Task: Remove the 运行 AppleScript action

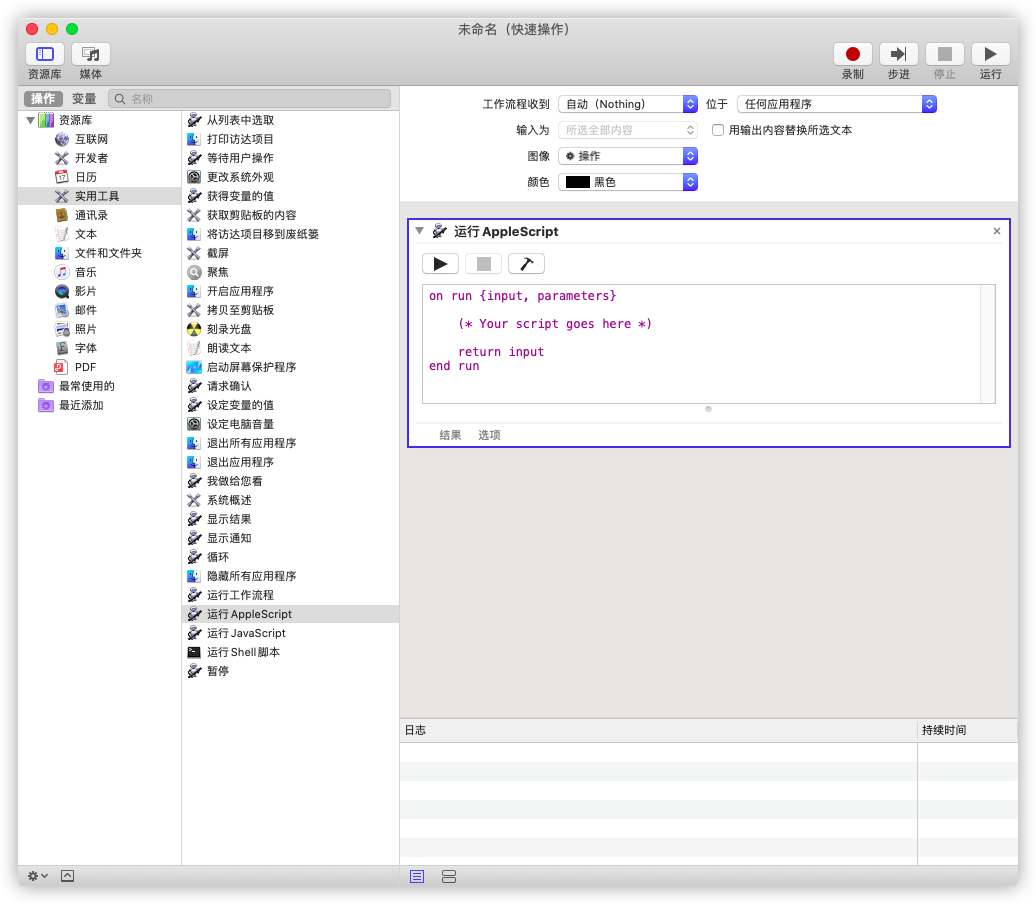Action: (997, 231)
